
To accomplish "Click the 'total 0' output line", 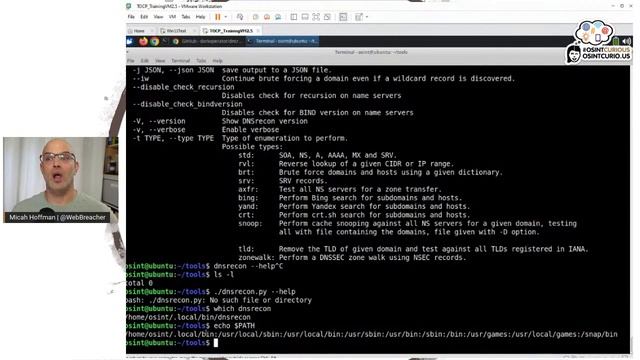I will (140, 283).
